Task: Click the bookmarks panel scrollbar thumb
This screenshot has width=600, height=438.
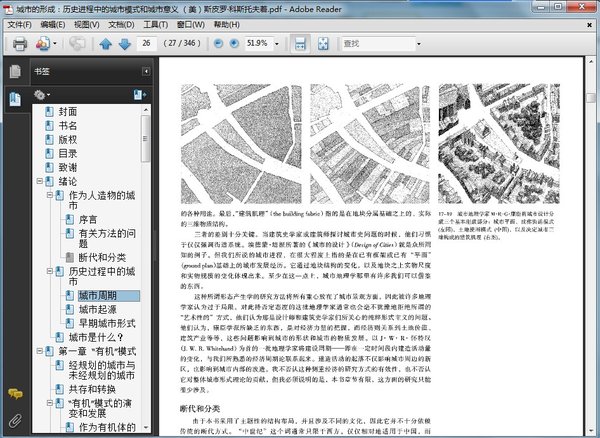Action: [145, 138]
